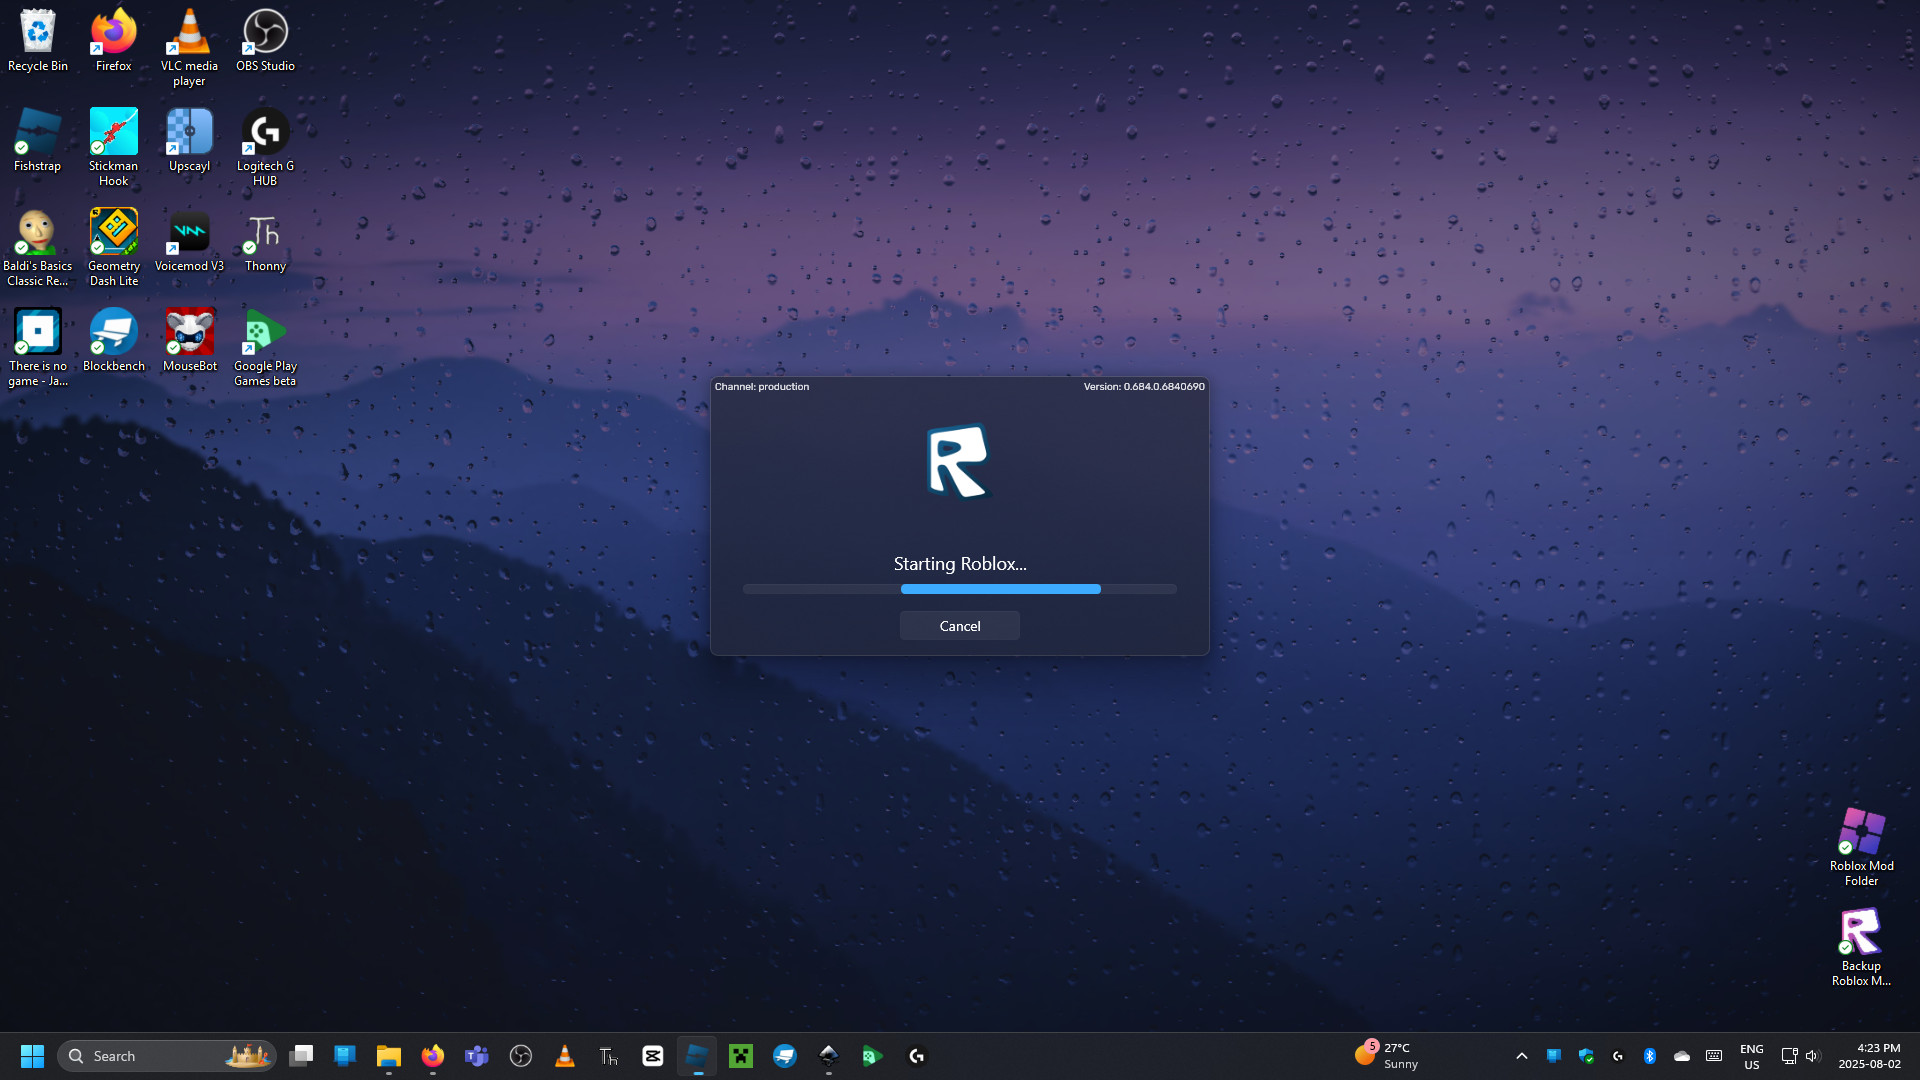Click the Roblox logo in launcher dialog
Viewport: 1920px width, 1080px height.
(958, 461)
